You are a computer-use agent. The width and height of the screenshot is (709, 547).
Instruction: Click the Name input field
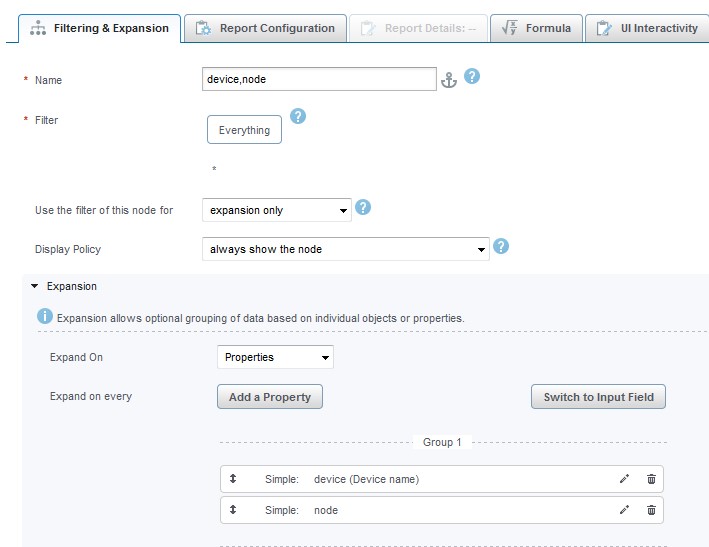pyautogui.click(x=319, y=79)
